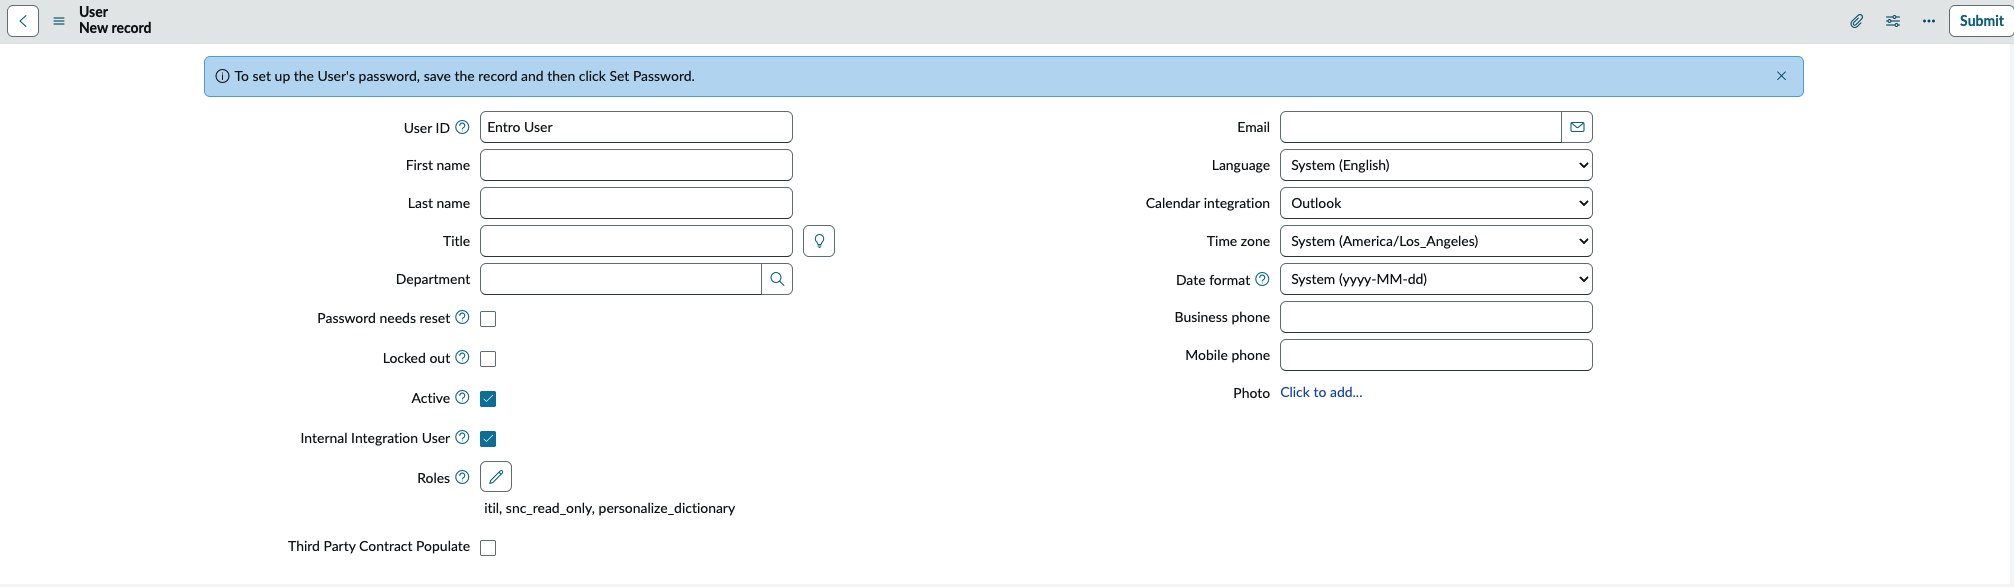This screenshot has width=2014, height=587.
Task: Dismiss the blue password info banner
Action: tap(1781, 76)
